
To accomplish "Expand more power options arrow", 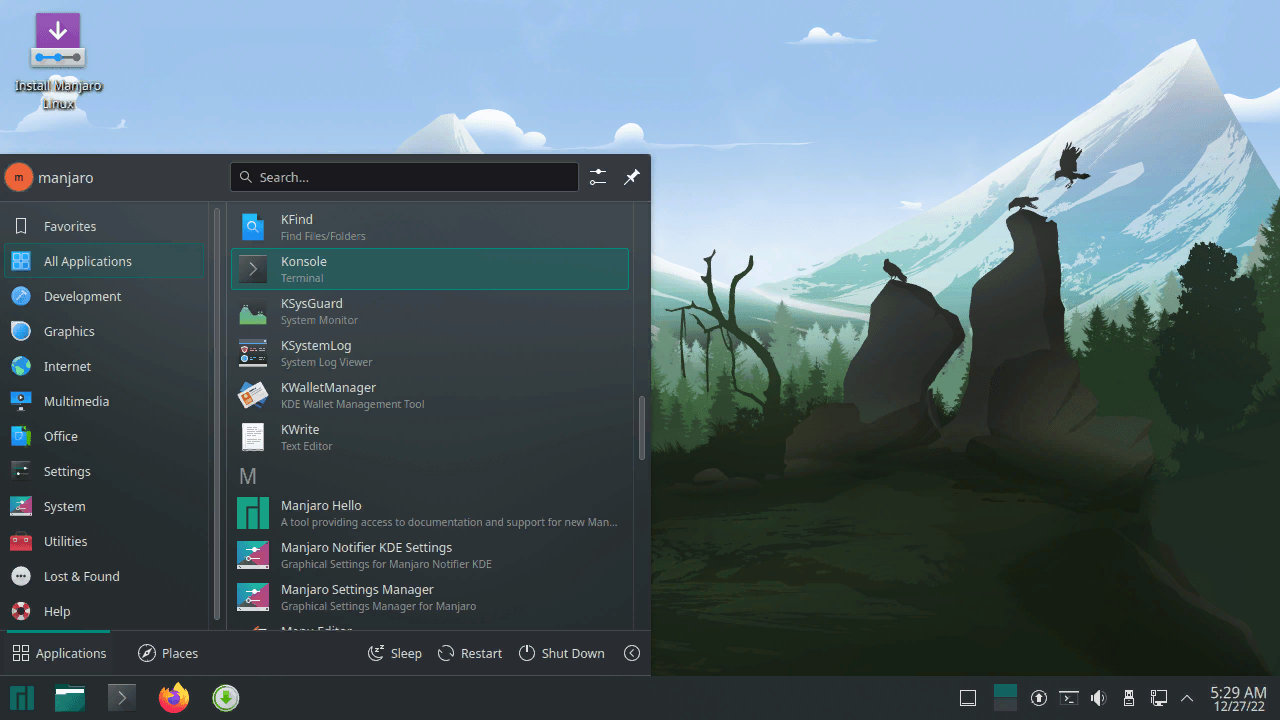I will (x=632, y=653).
